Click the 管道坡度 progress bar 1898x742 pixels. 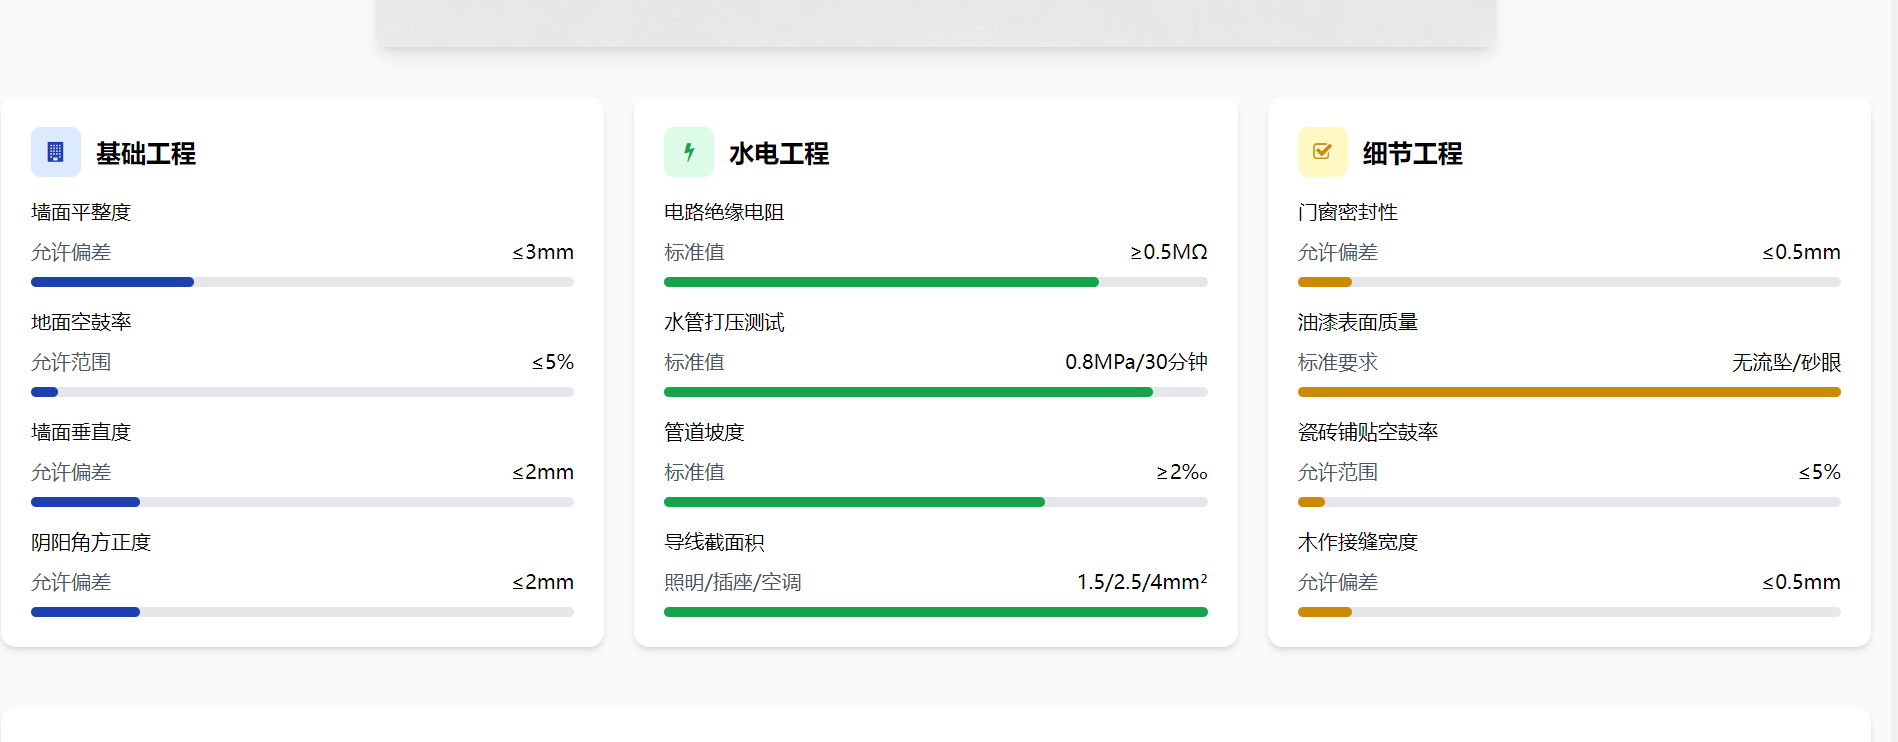click(936, 502)
